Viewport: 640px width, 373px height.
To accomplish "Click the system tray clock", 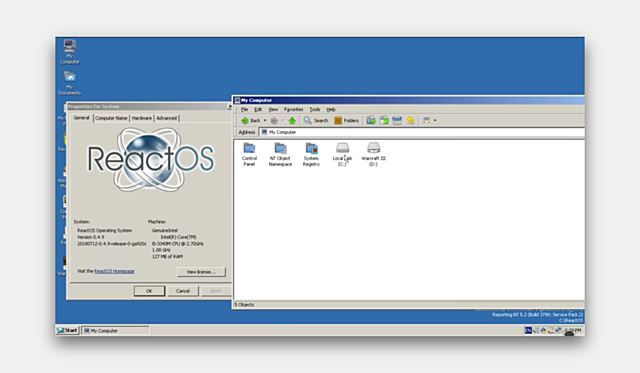I will point(573,330).
